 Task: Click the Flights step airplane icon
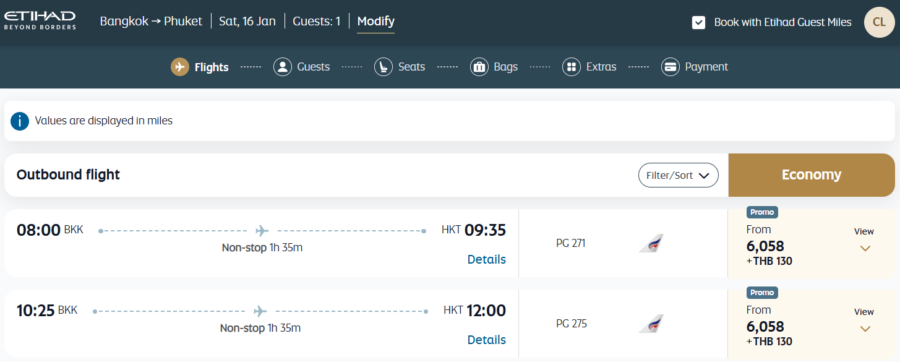coord(180,67)
